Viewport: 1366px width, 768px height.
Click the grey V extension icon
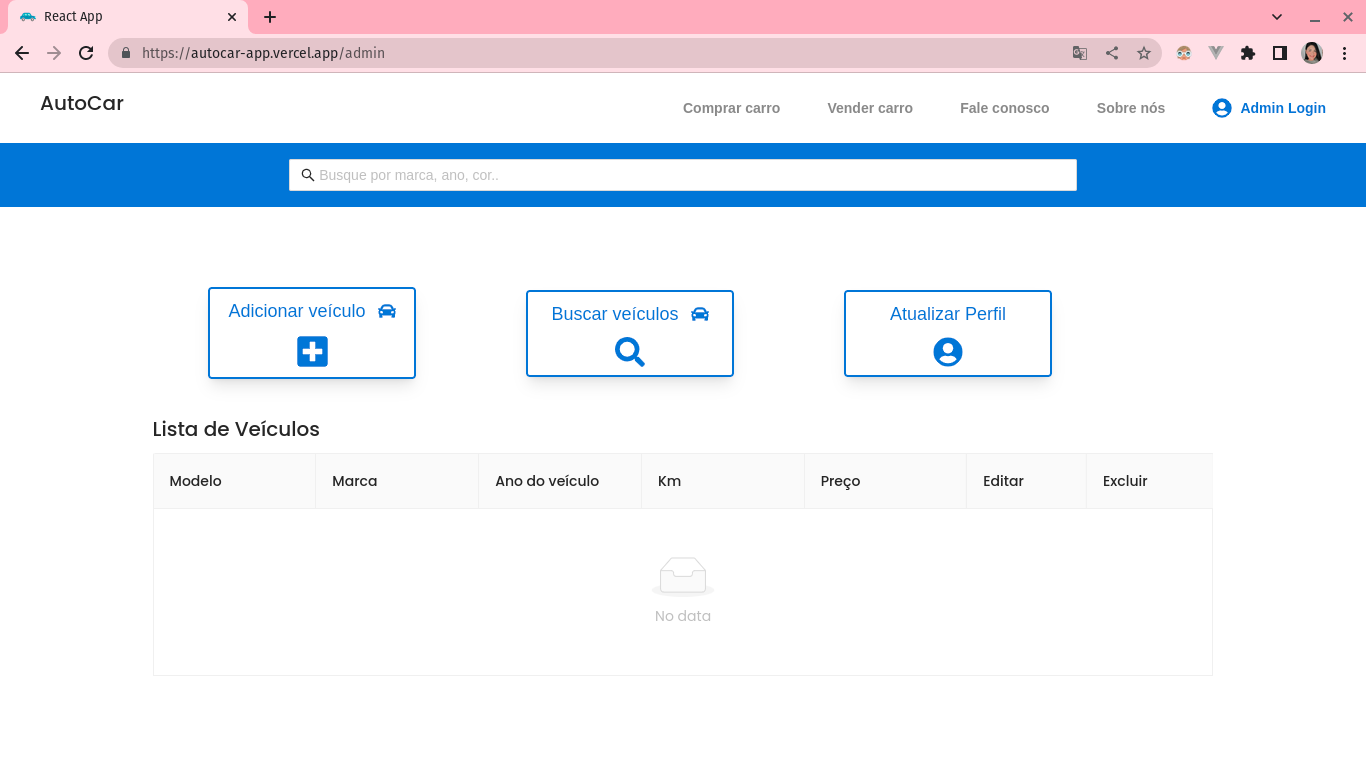pyautogui.click(x=1216, y=53)
